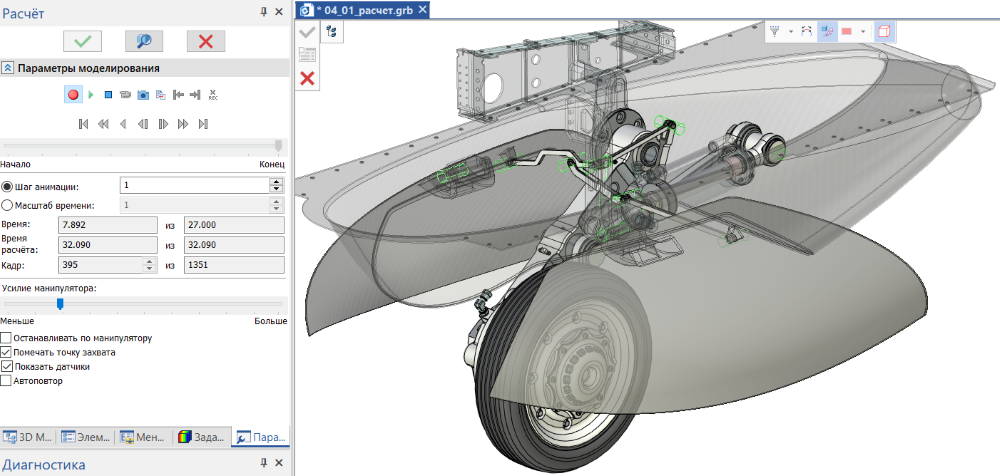Click the preview magnifier button
Screen dimensions: 1000x476
pyautogui.click(x=143, y=41)
